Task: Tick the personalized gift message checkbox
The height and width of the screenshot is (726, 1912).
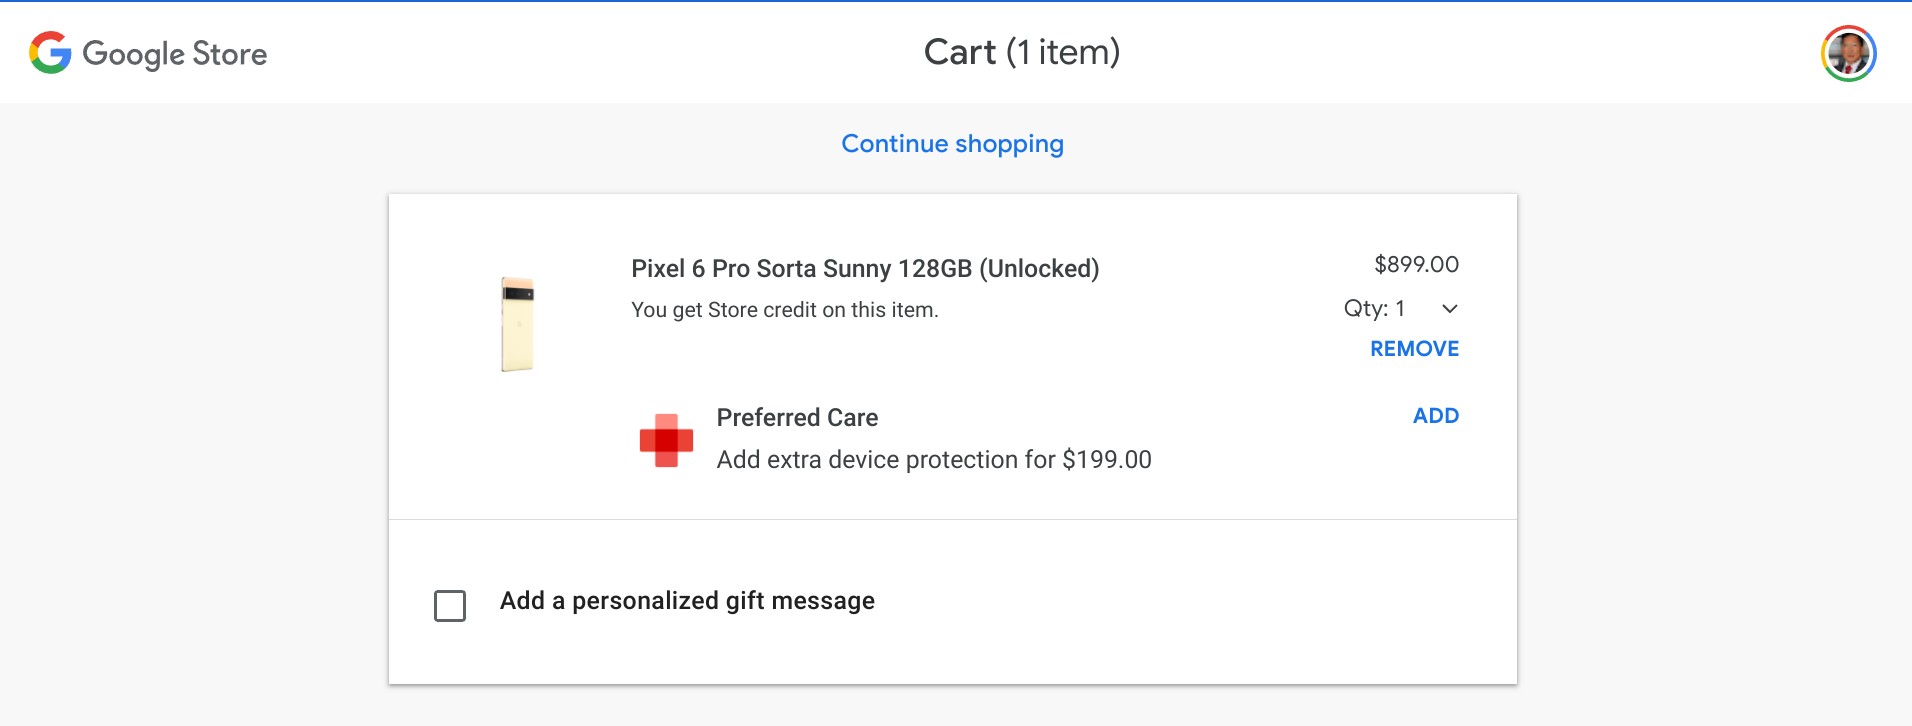Action: (450, 605)
